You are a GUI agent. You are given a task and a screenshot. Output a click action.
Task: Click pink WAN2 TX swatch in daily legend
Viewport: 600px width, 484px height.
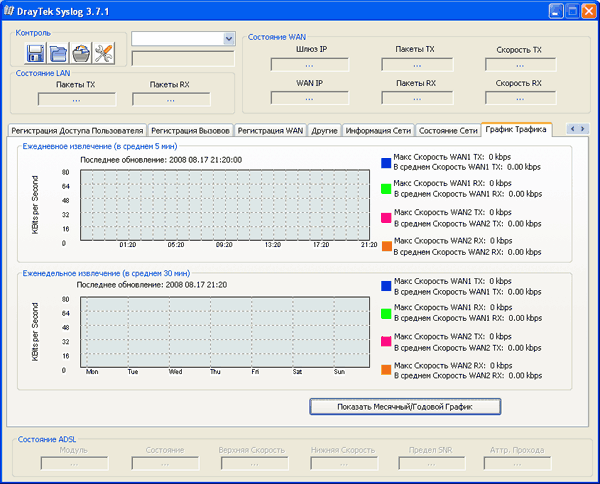386,218
